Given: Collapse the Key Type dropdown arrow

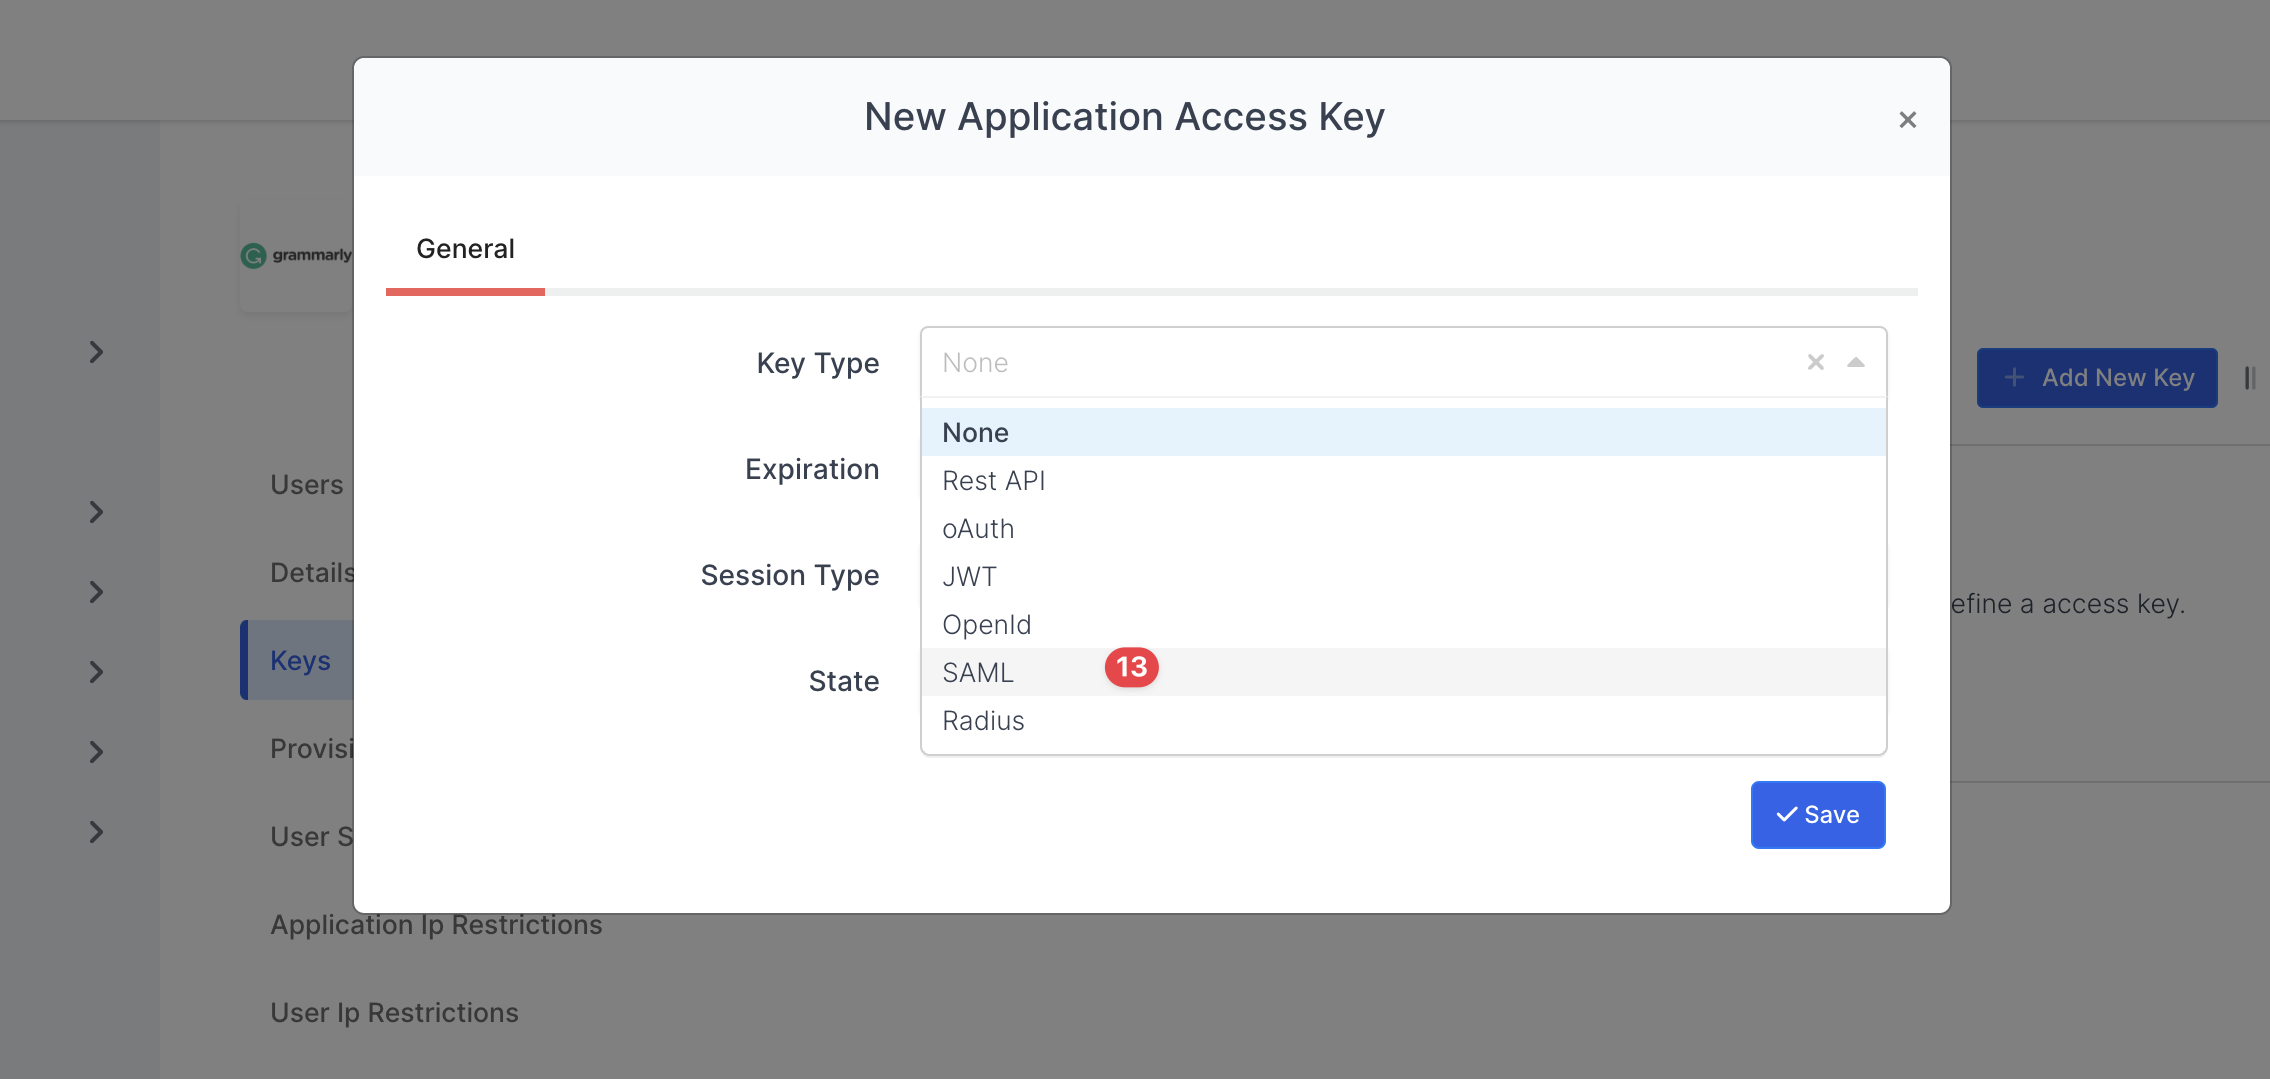Looking at the screenshot, I should (x=1856, y=362).
